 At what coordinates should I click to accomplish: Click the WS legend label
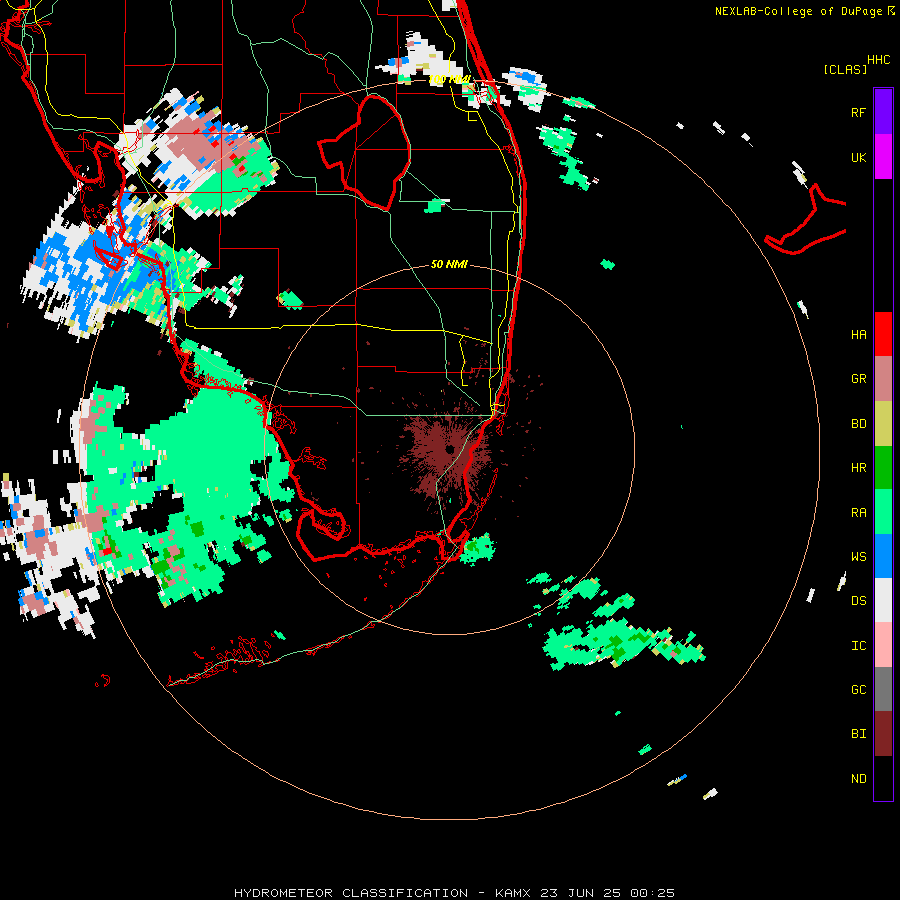coord(858,557)
